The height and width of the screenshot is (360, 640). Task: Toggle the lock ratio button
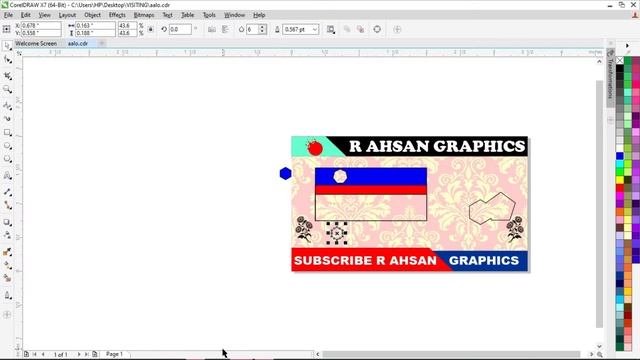click(x=151, y=29)
